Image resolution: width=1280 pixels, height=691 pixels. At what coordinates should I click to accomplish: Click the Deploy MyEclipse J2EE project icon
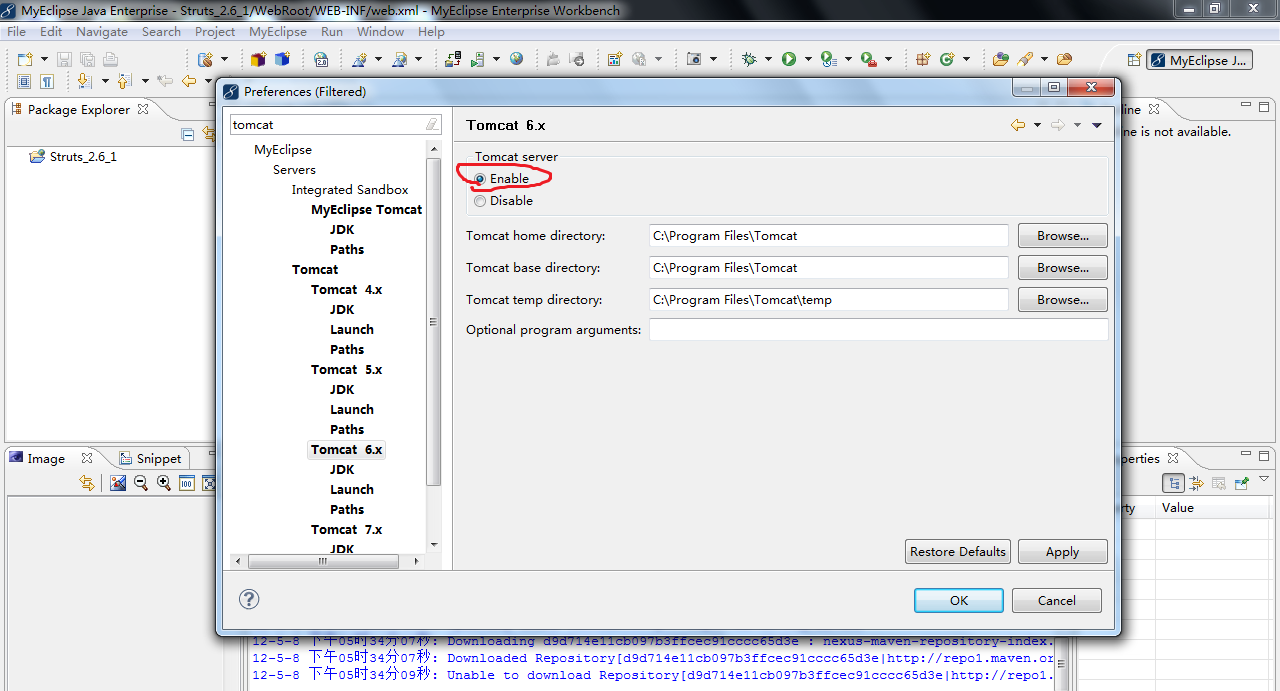[x=453, y=59]
